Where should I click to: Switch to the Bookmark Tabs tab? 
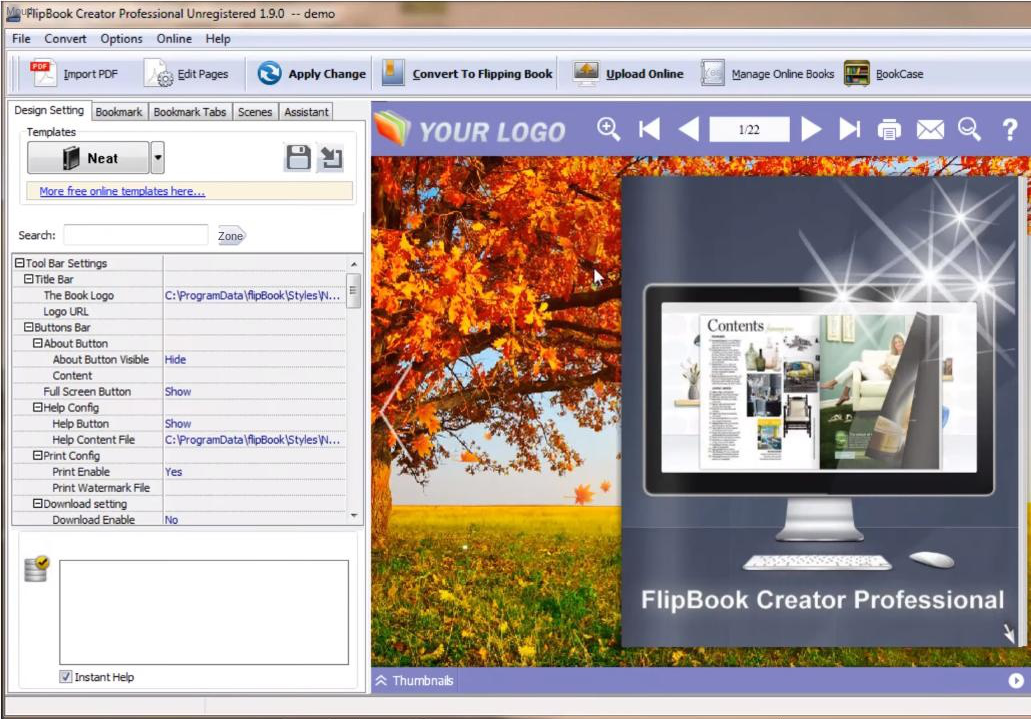(x=189, y=112)
